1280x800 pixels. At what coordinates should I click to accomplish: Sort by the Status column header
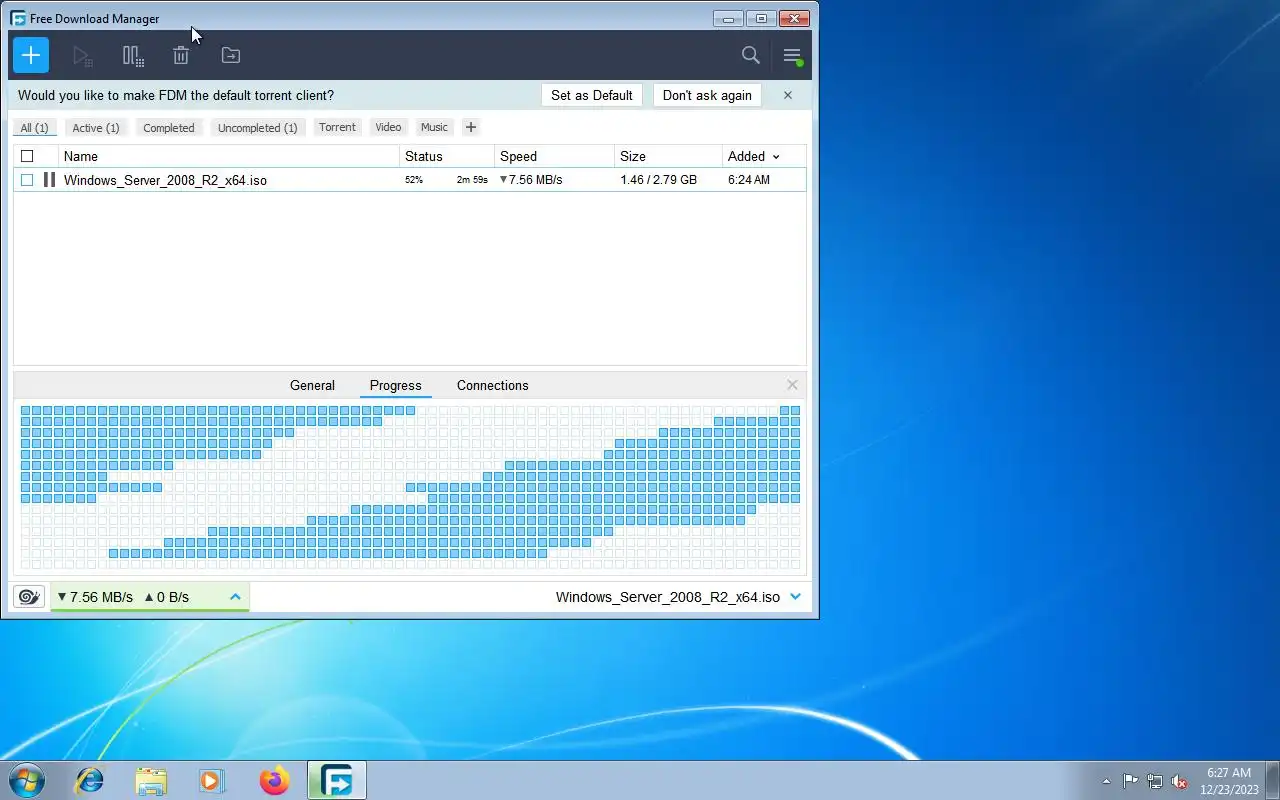tap(447, 156)
